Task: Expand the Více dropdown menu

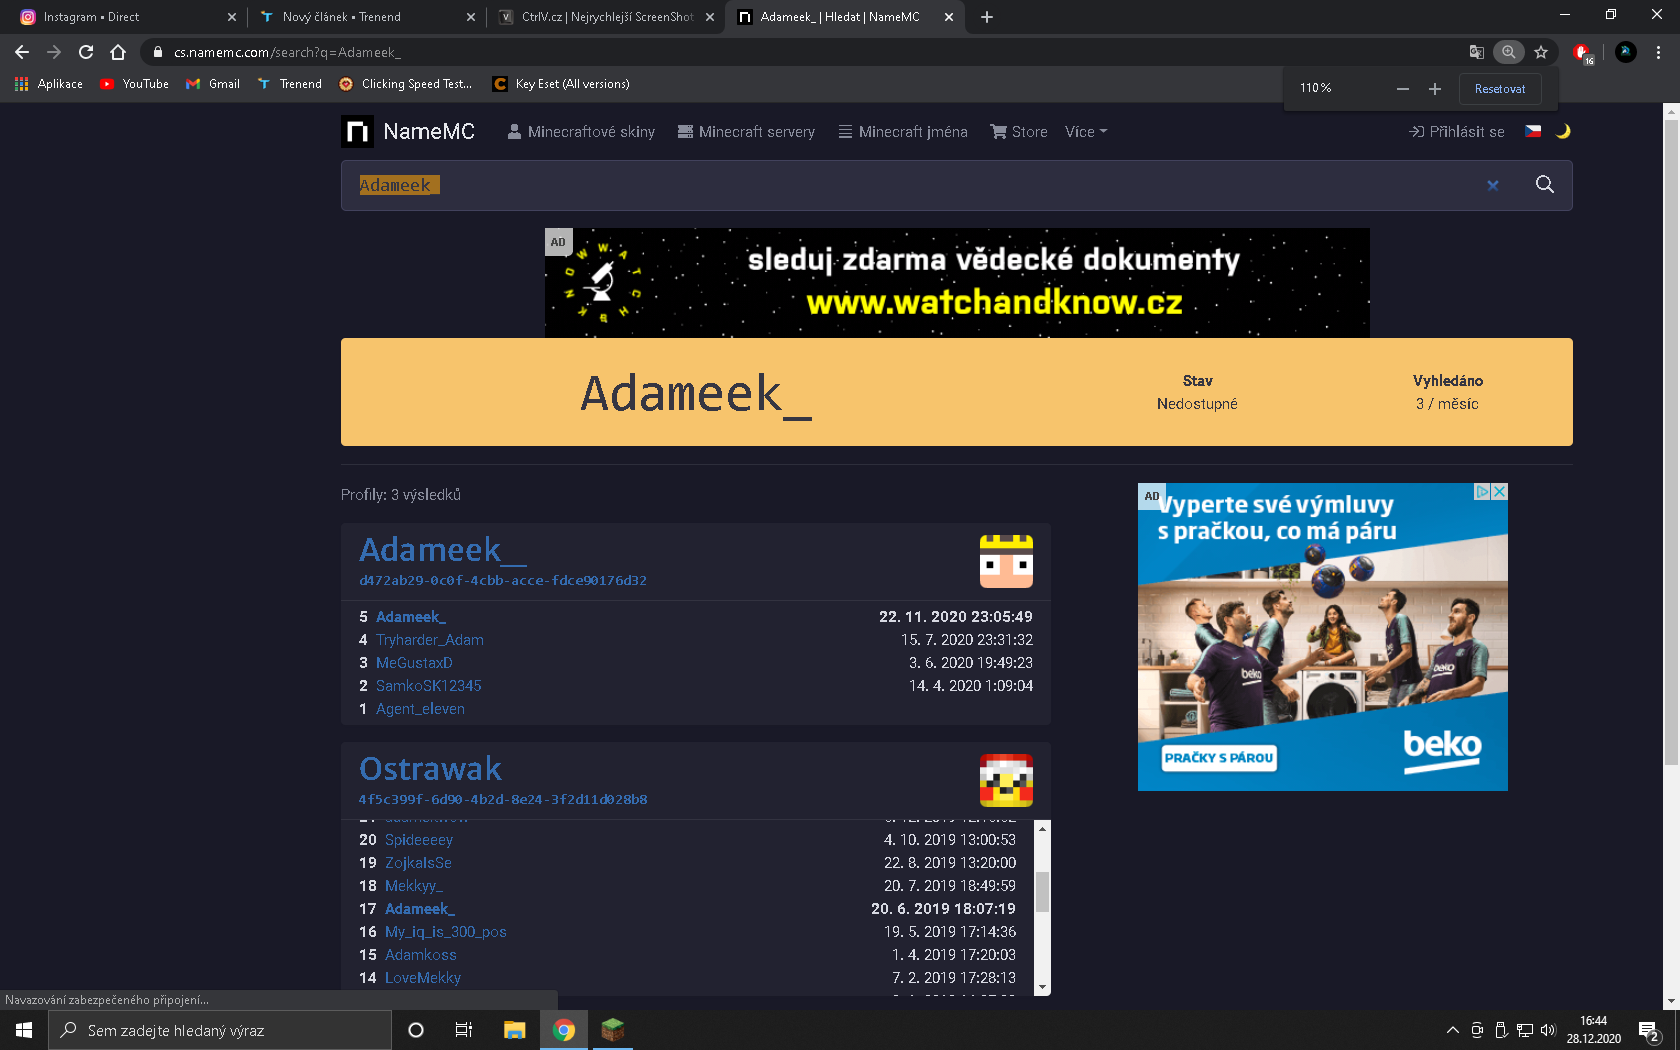Action: 1085,132
